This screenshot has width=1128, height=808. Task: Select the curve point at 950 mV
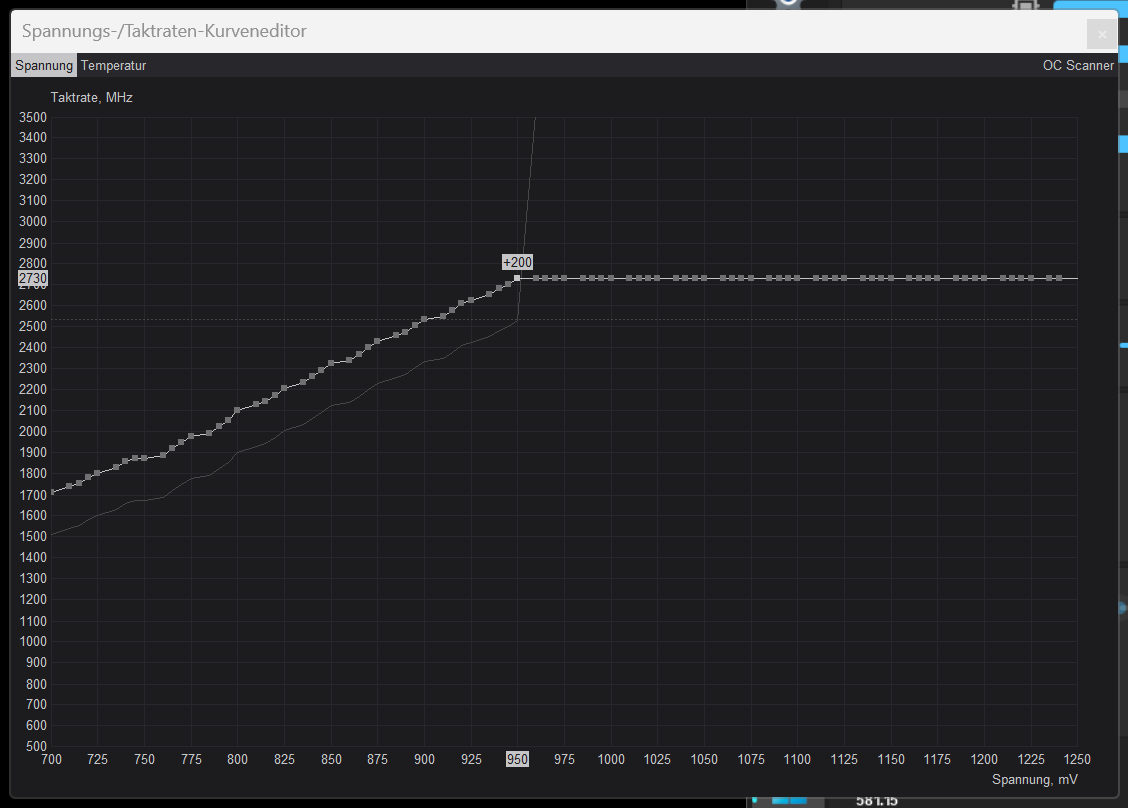517,278
